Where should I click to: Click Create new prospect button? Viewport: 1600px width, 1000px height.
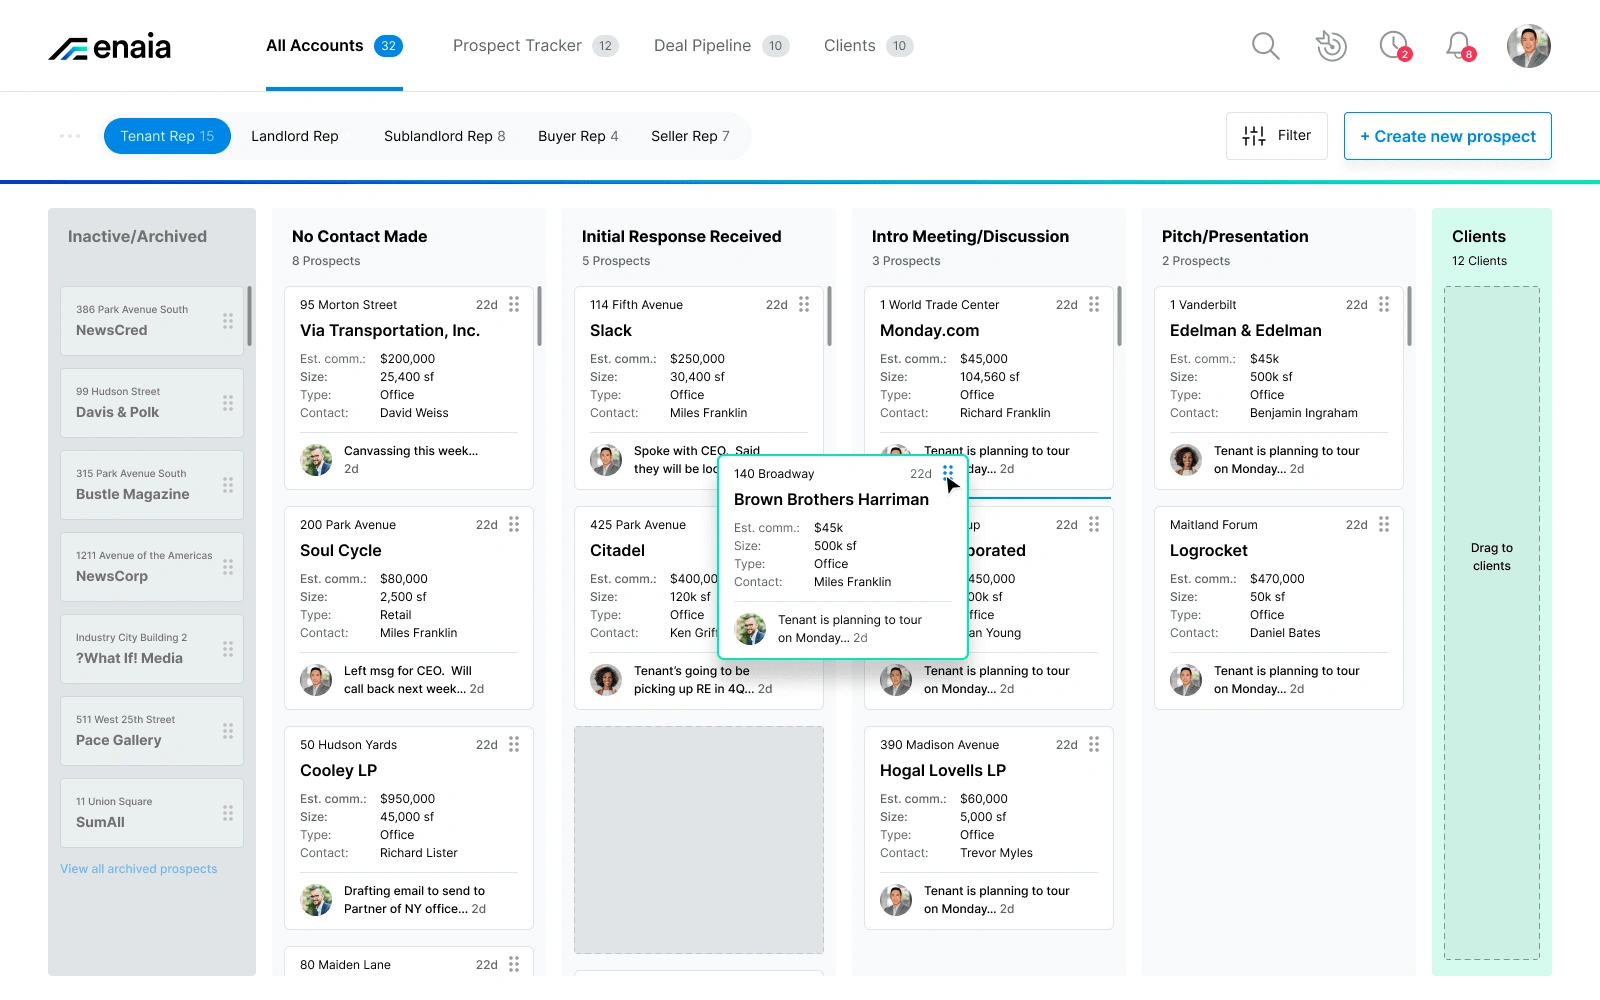coord(1448,136)
